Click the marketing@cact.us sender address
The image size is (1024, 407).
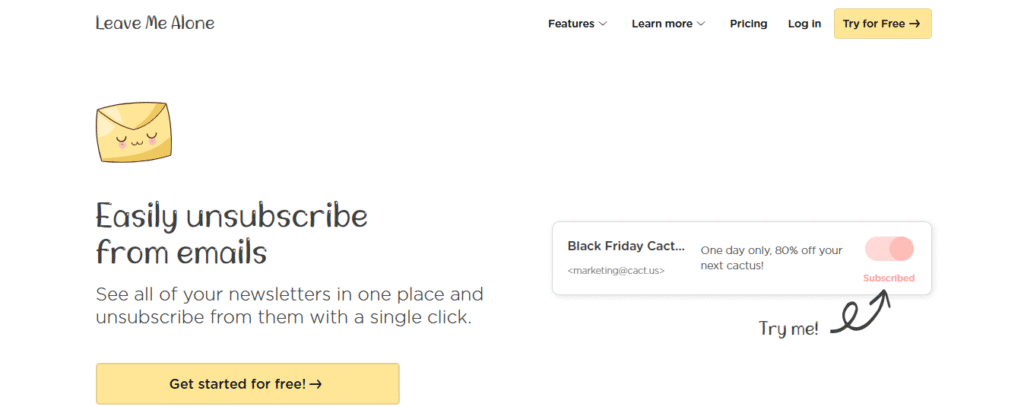tap(616, 270)
